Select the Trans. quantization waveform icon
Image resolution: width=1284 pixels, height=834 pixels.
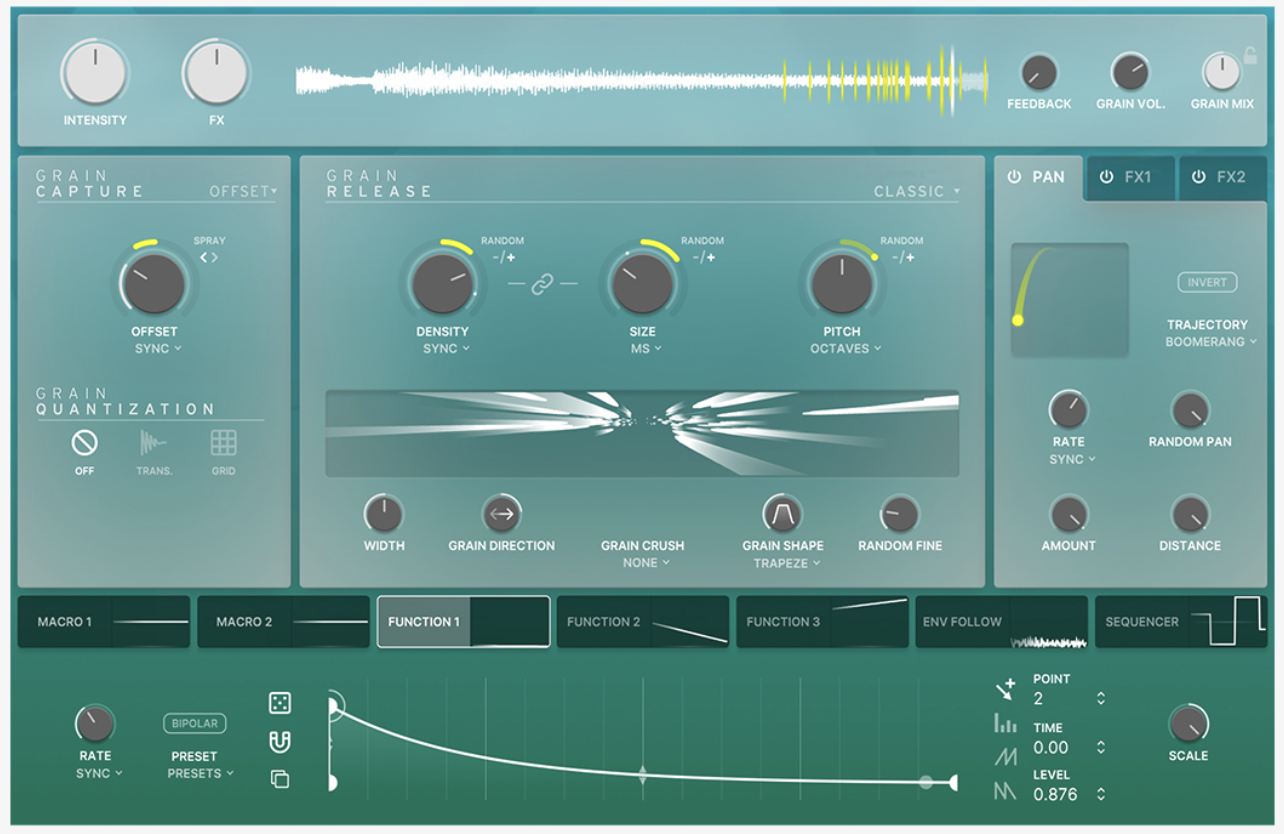(153, 442)
